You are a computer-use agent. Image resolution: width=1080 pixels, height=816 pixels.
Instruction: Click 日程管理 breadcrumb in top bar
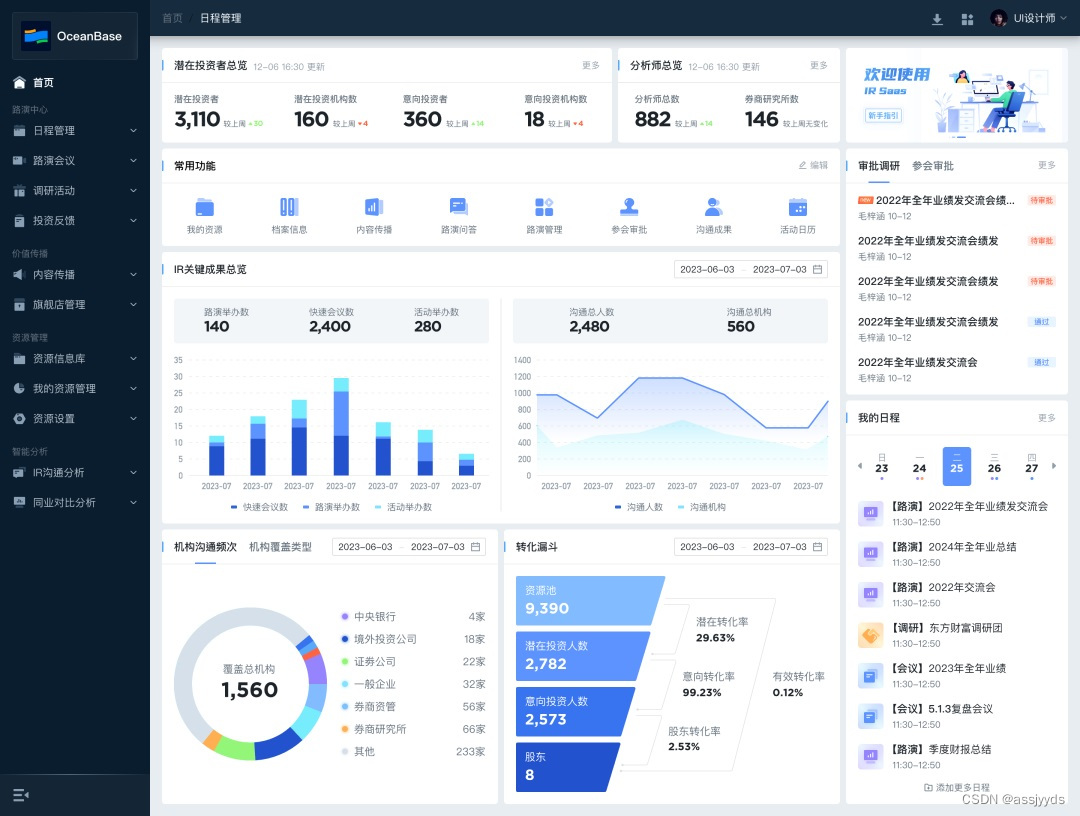click(x=220, y=19)
